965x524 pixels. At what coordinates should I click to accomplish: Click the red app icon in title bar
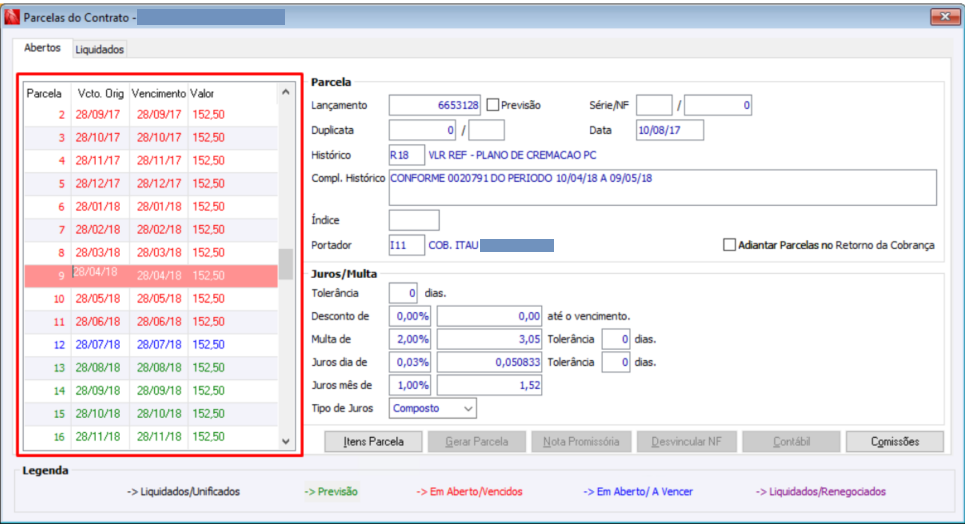12,17
